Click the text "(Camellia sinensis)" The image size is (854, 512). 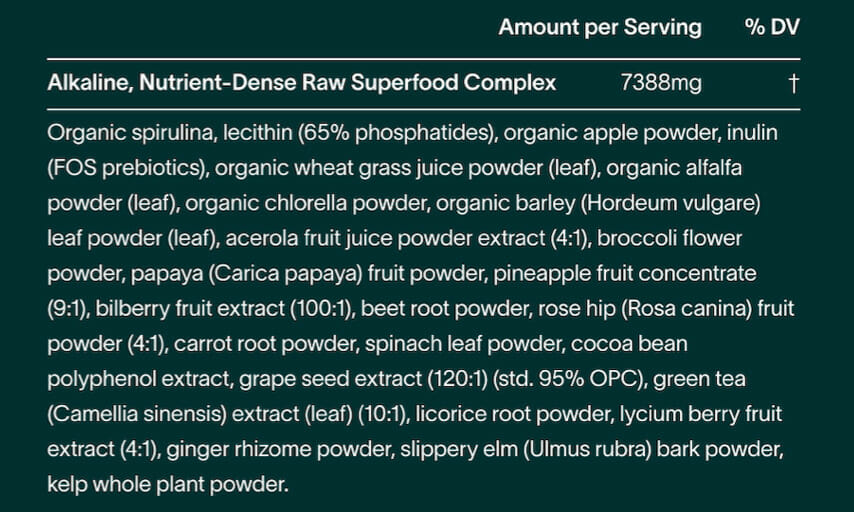click(137, 414)
